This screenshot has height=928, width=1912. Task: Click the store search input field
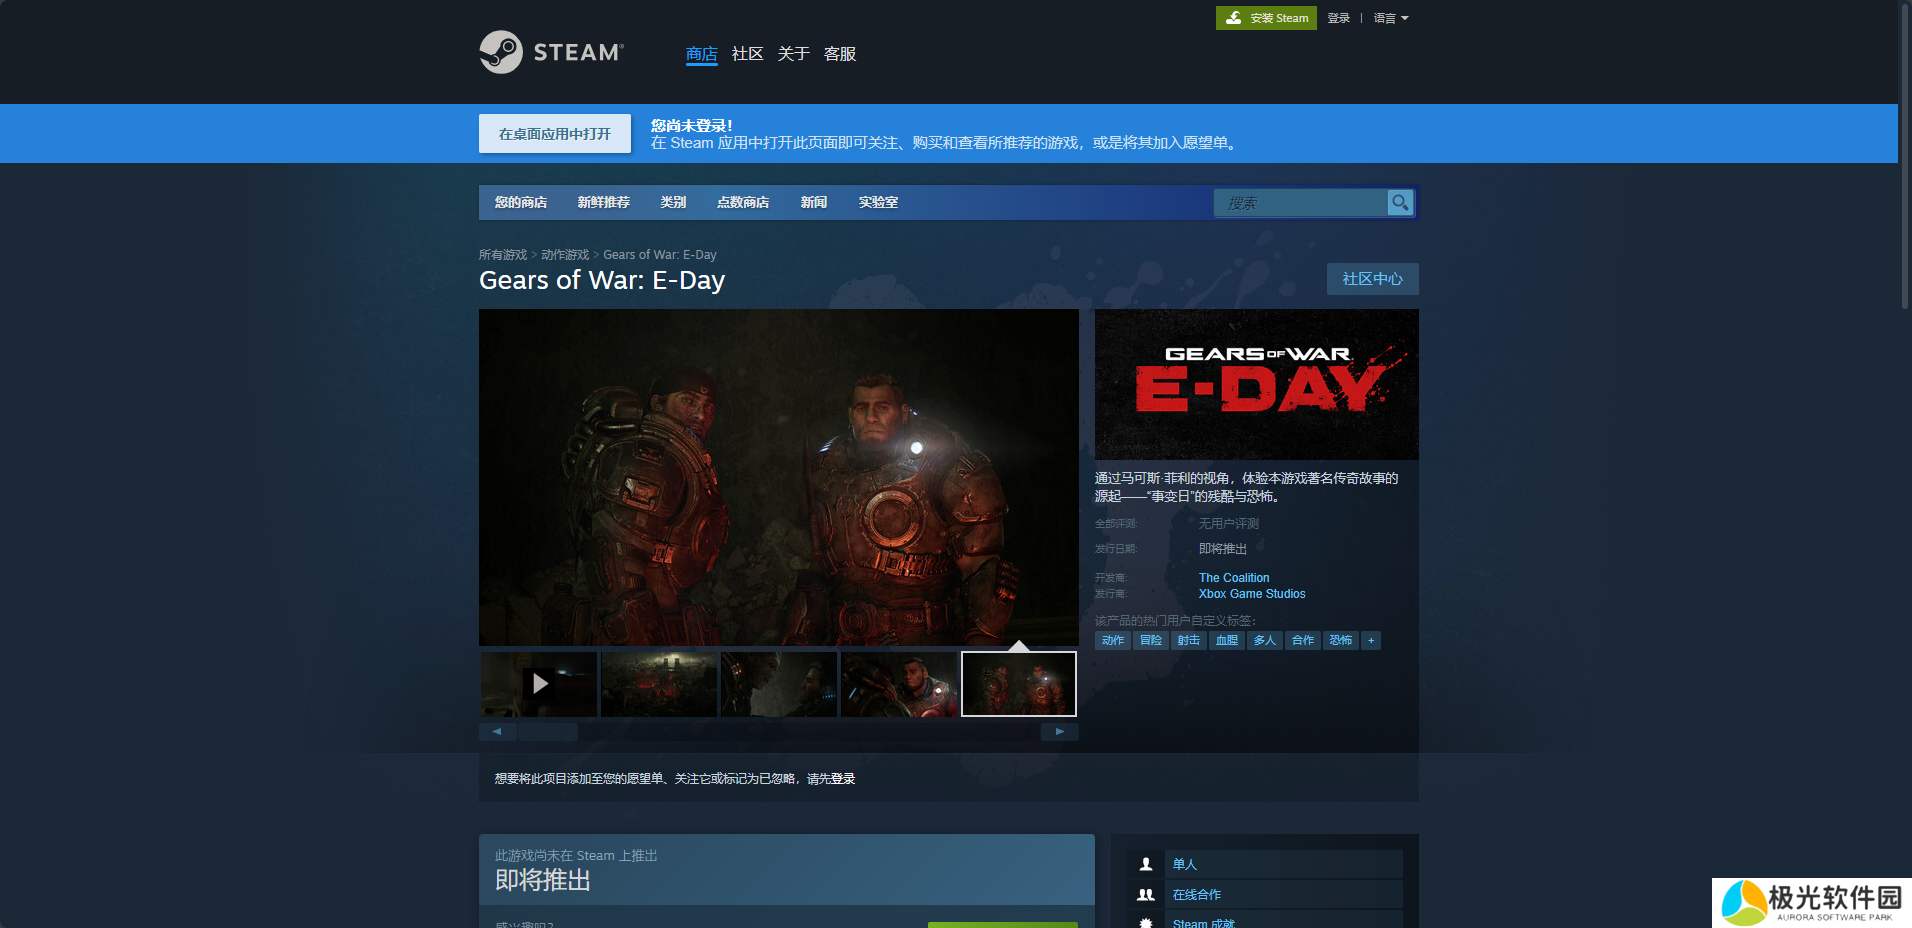tap(1300, 203)
